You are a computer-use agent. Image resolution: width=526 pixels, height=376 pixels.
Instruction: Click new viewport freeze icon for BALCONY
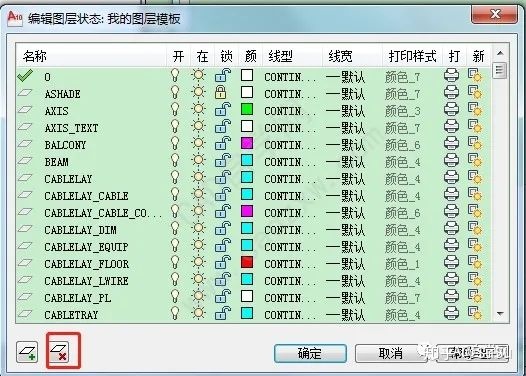(x=475, y=143)
